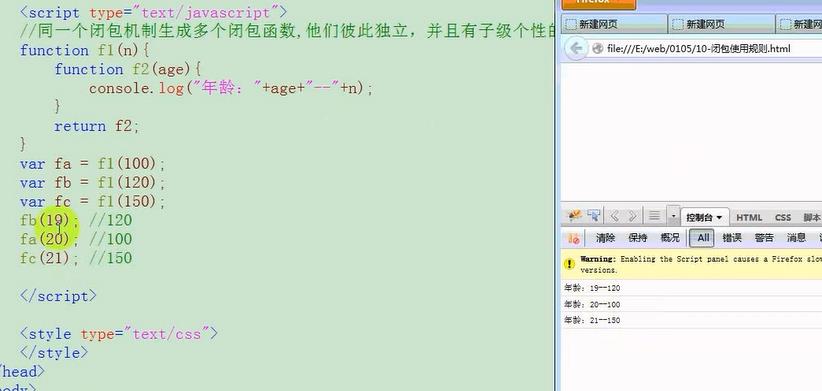Place cursor on 'var fb = f1(120);' line
822x391 pixels.
click(x=93, y=183)
